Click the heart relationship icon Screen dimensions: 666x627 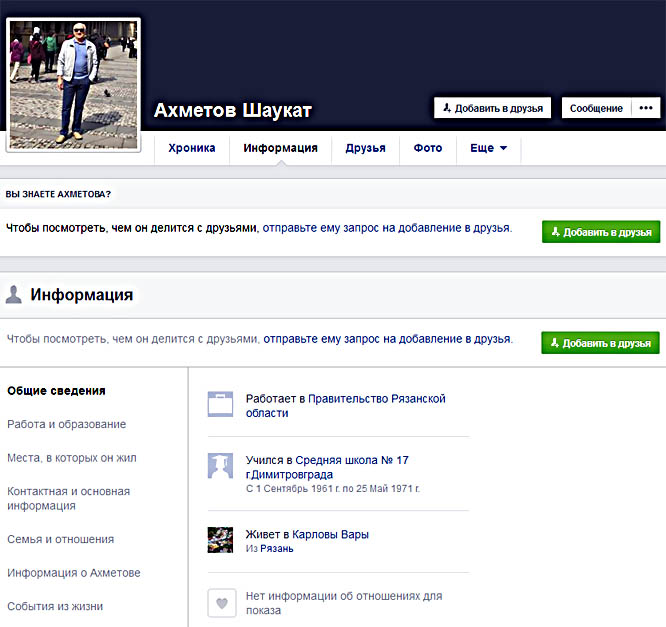222,603
